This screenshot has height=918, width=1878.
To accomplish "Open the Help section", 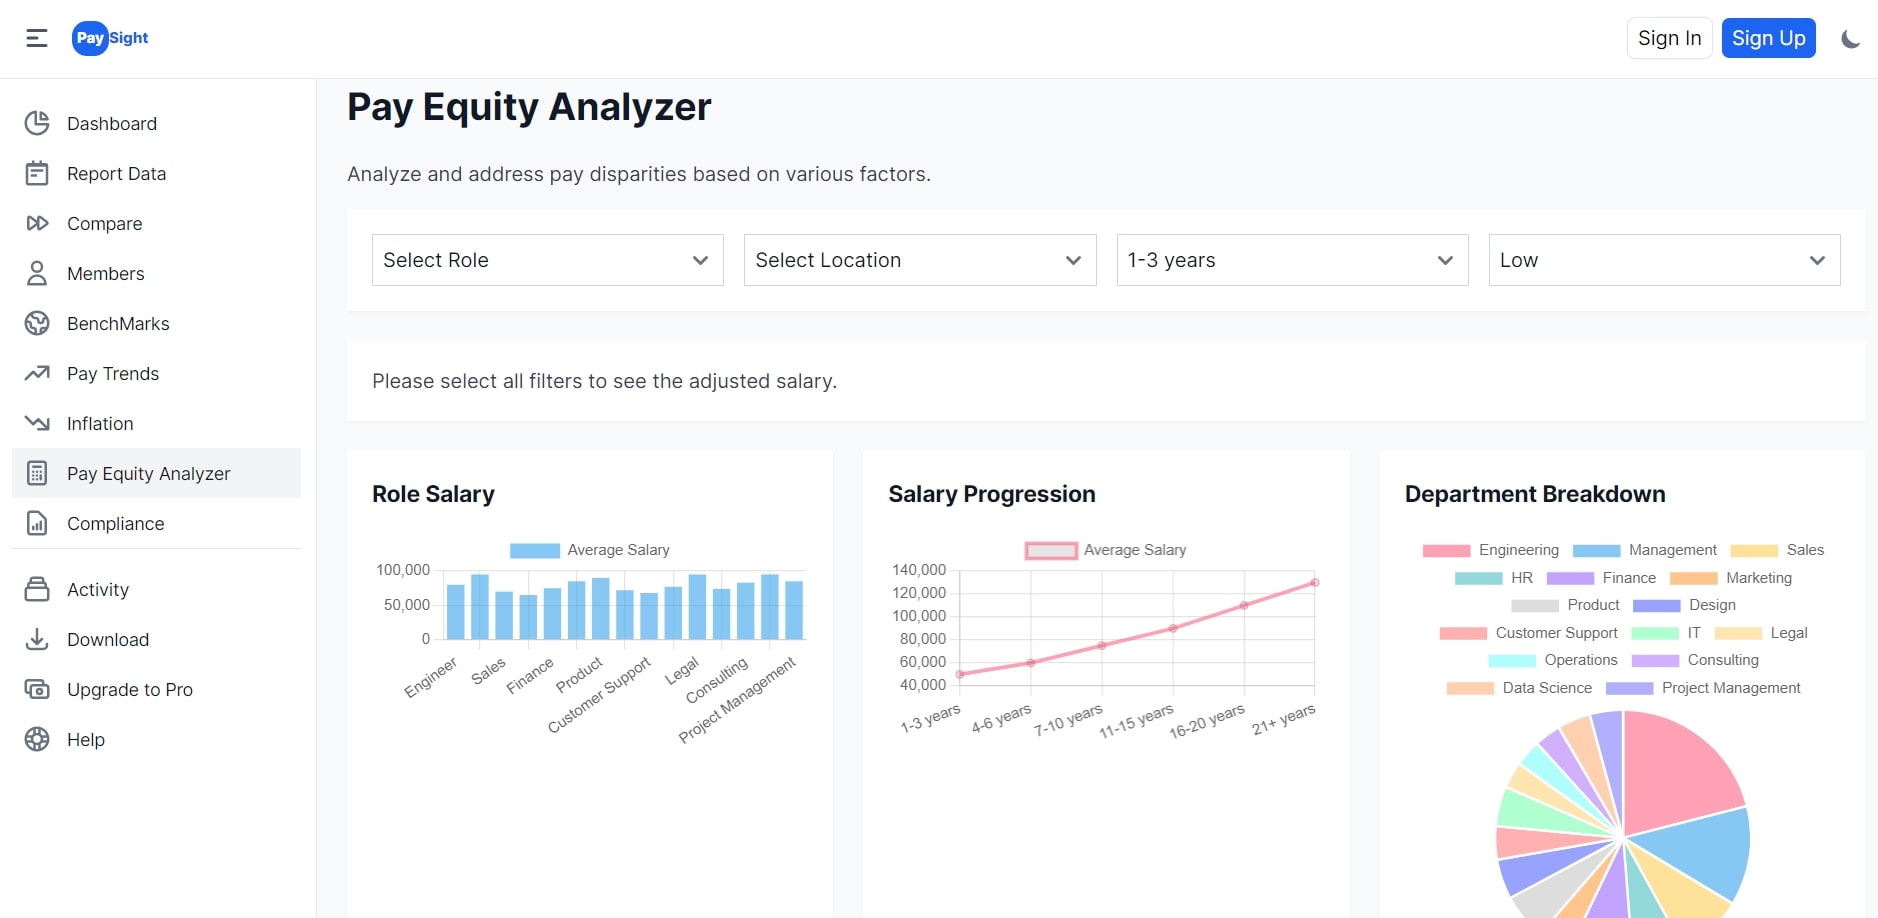I will pyautogui.click(x=156, y=739).
